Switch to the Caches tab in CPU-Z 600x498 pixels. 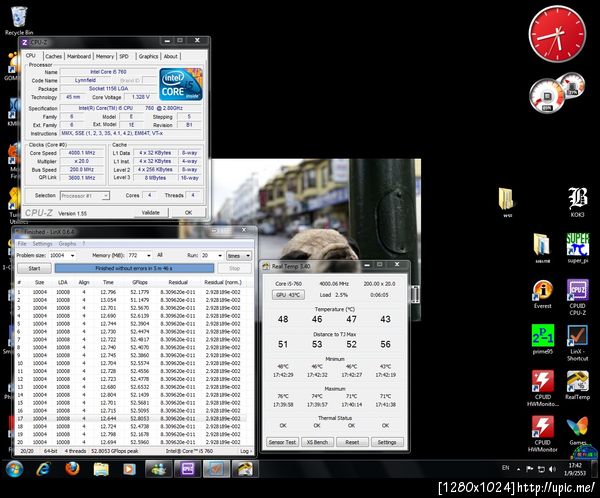(x=54, y=56)
